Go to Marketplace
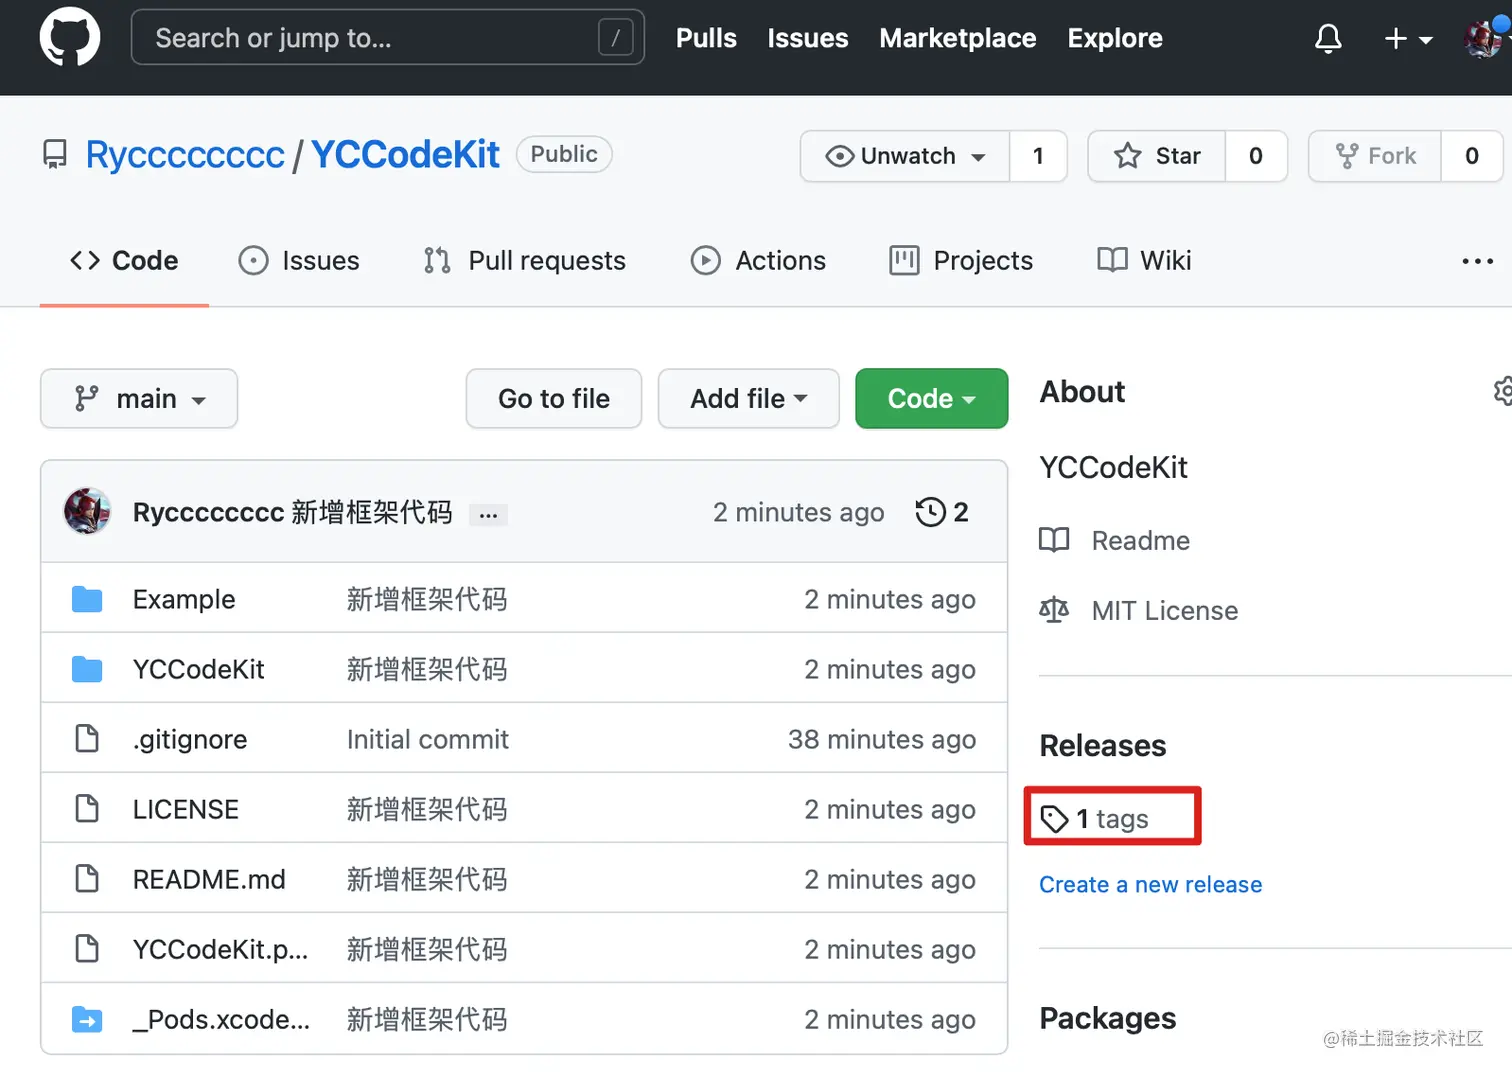Screen dimensions: 1512x1077 (x=958, y=38)
